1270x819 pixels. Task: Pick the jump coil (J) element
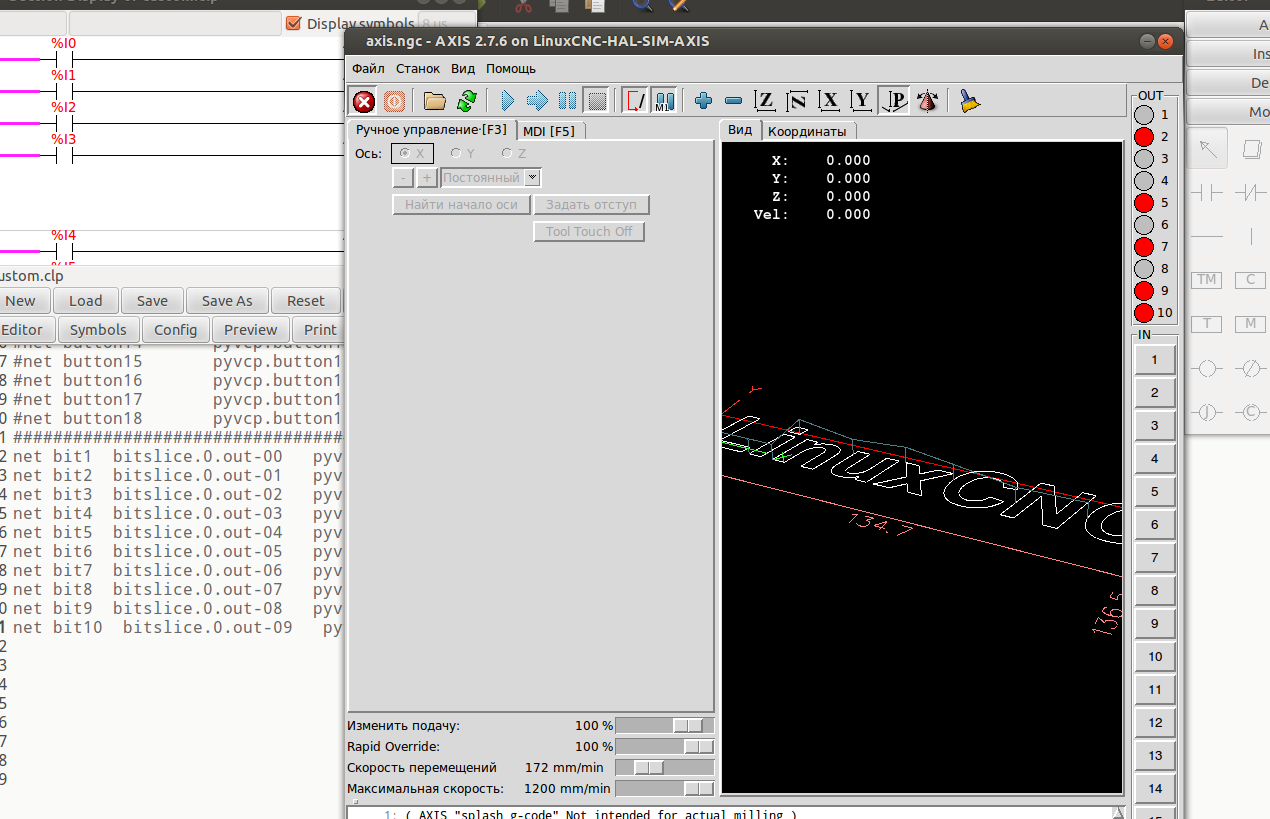(1207, 412)
